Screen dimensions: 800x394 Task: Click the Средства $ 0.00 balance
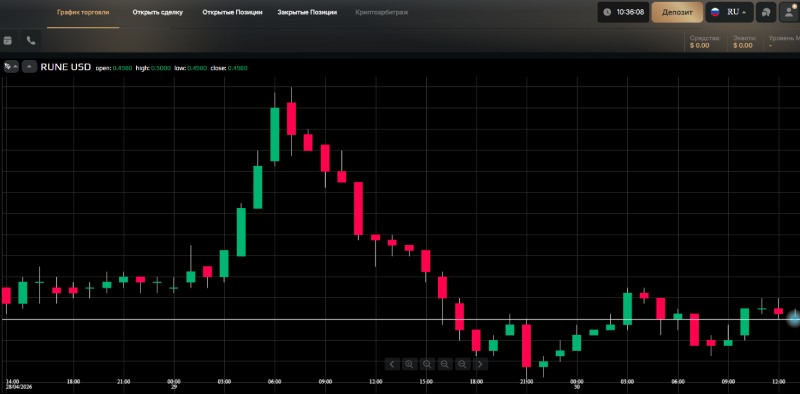(705, 41)
